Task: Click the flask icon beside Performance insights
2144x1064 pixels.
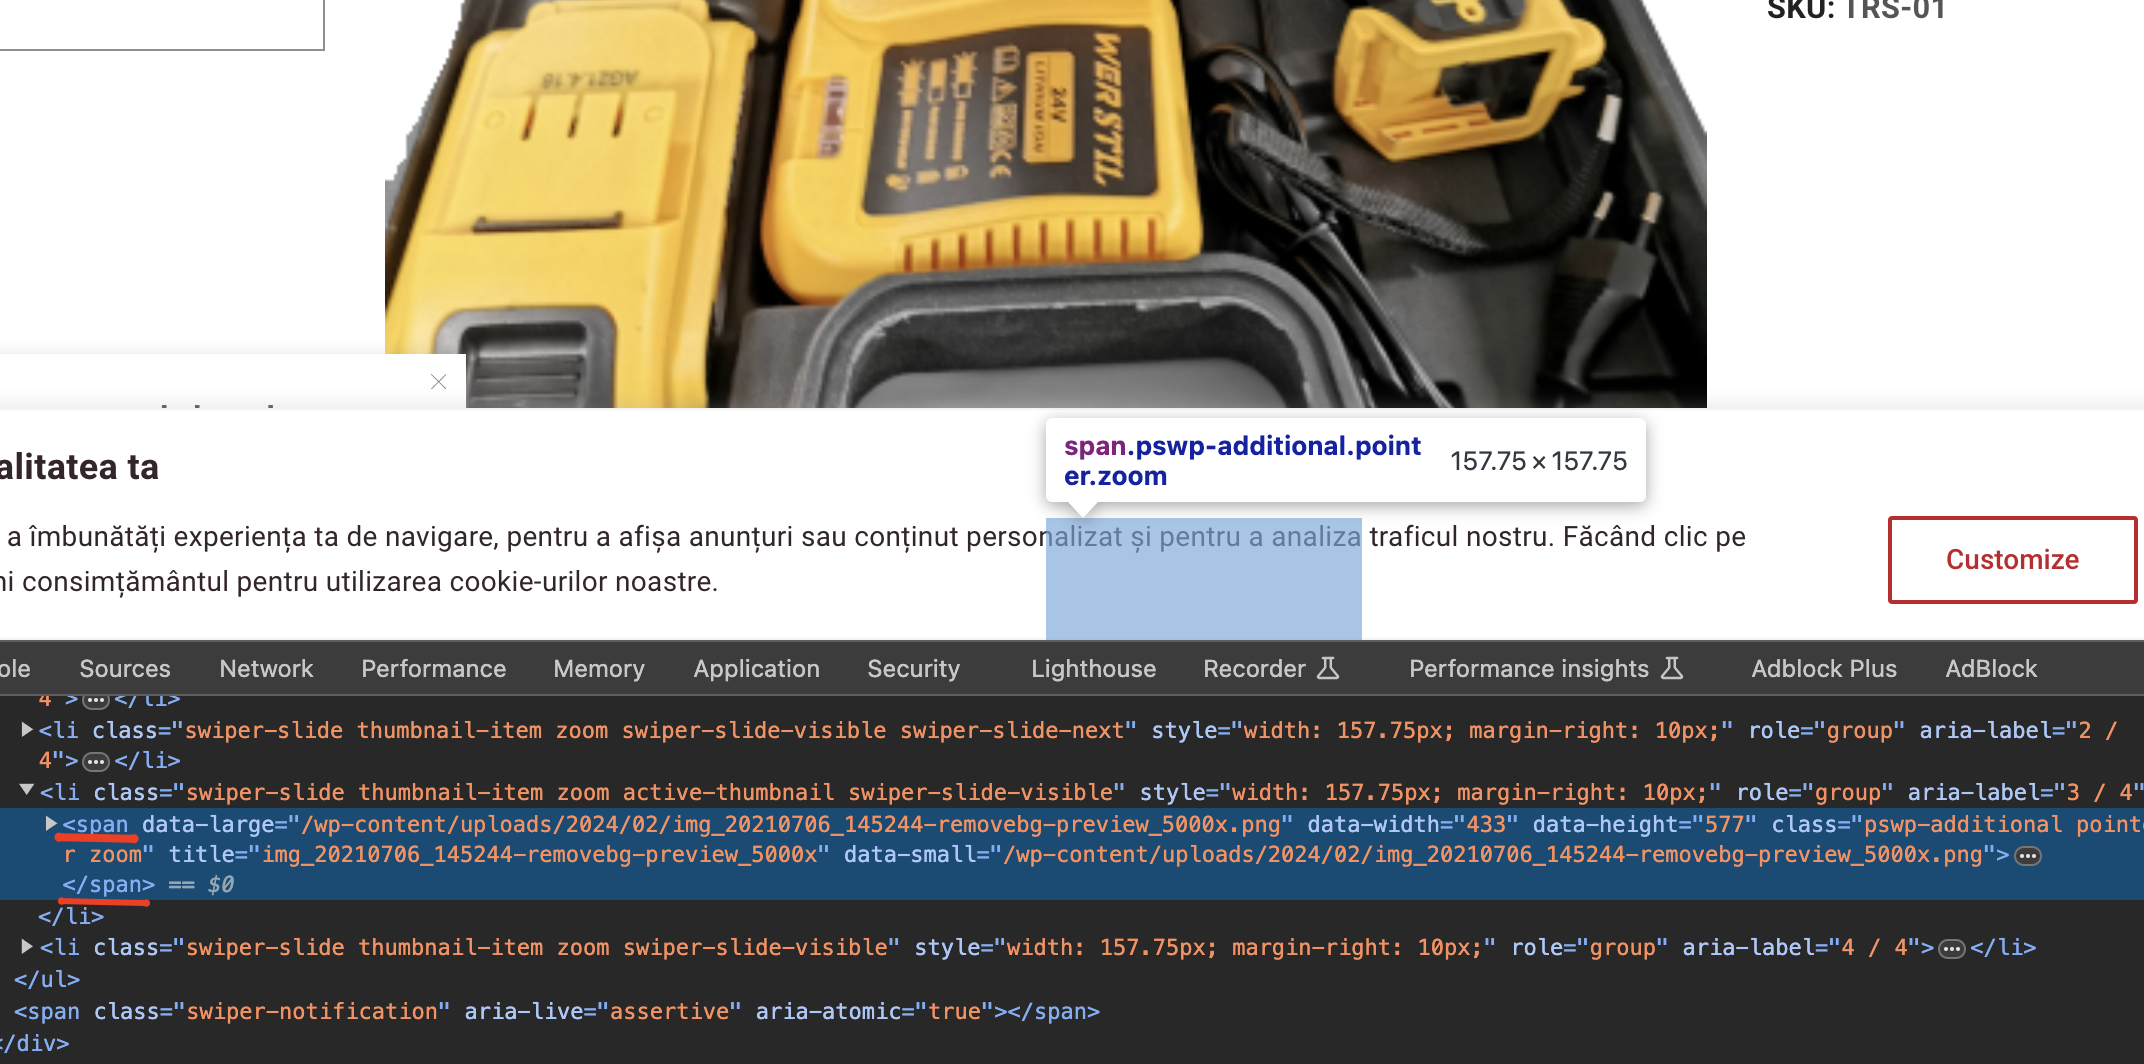Action: tap(1672, 668)
